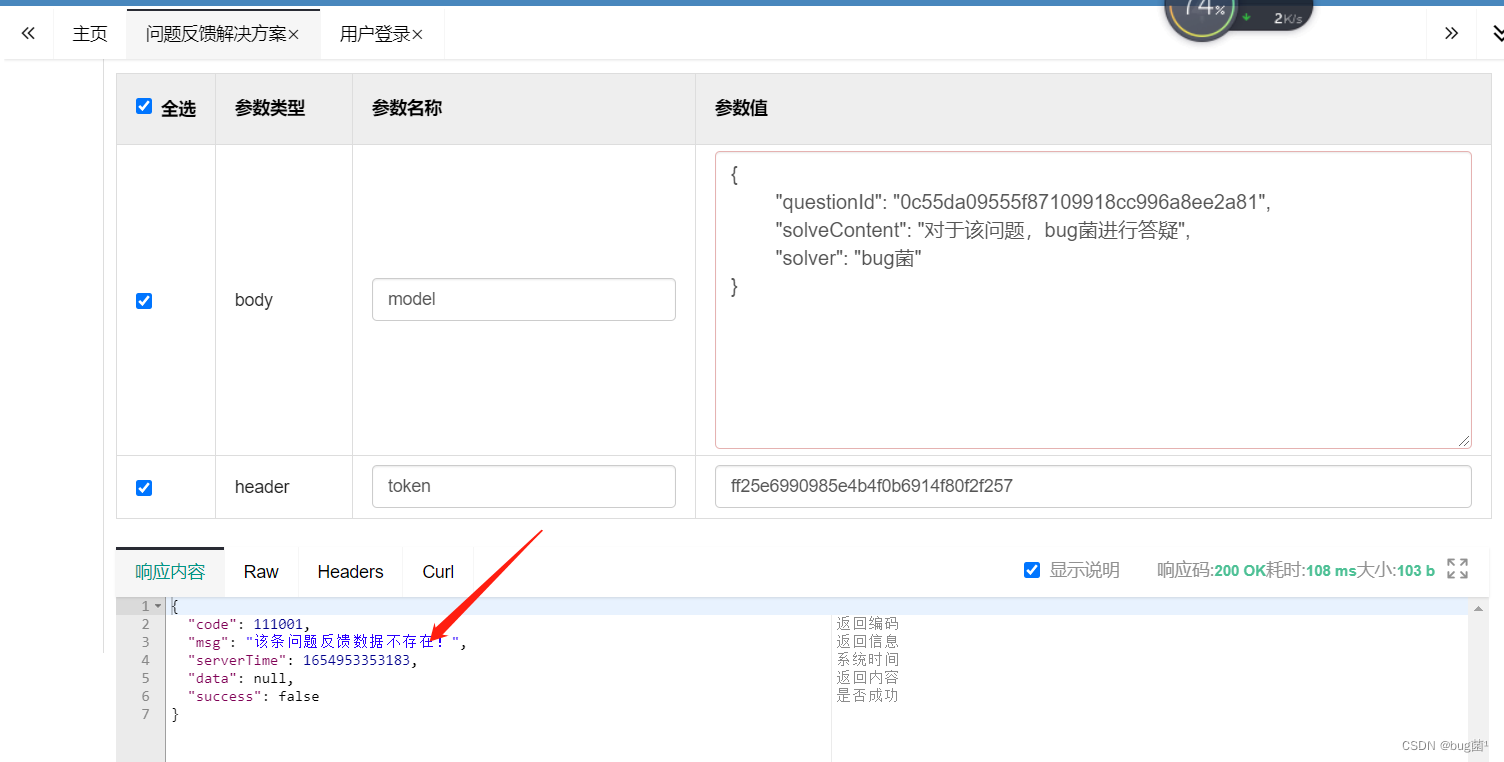The image size is (1504, 762).
Task: Open the Raw response tab
Action: pyautogui.click(x=261, y=572)
